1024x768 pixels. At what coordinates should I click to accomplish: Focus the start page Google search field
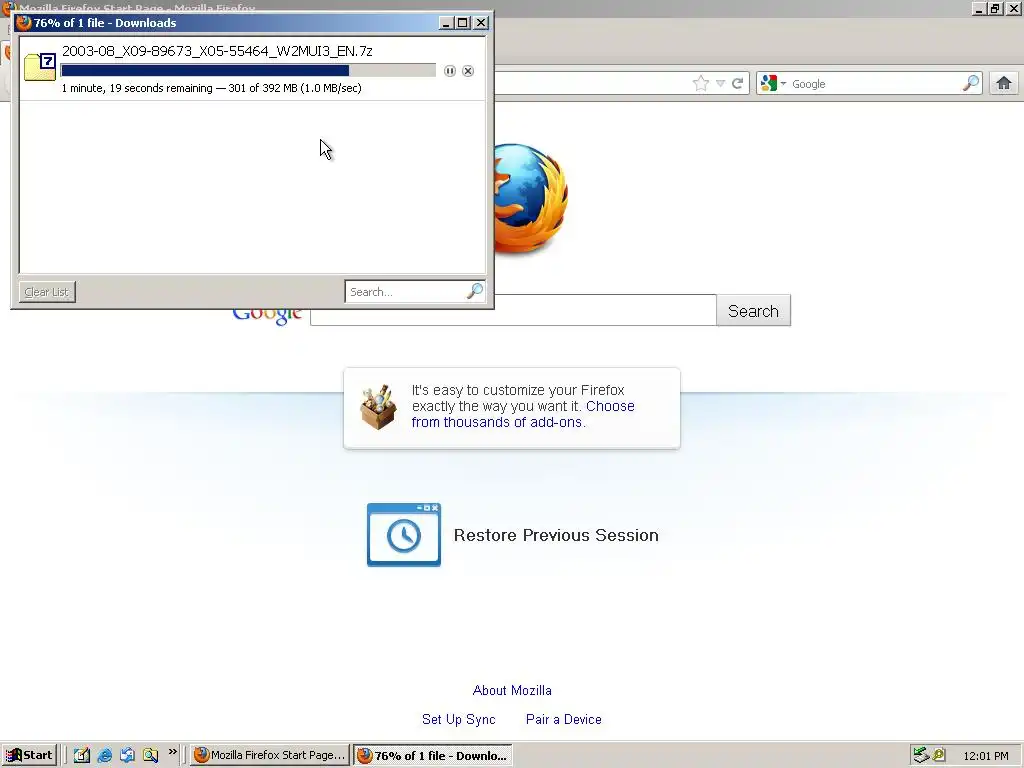tap(513, 311)
